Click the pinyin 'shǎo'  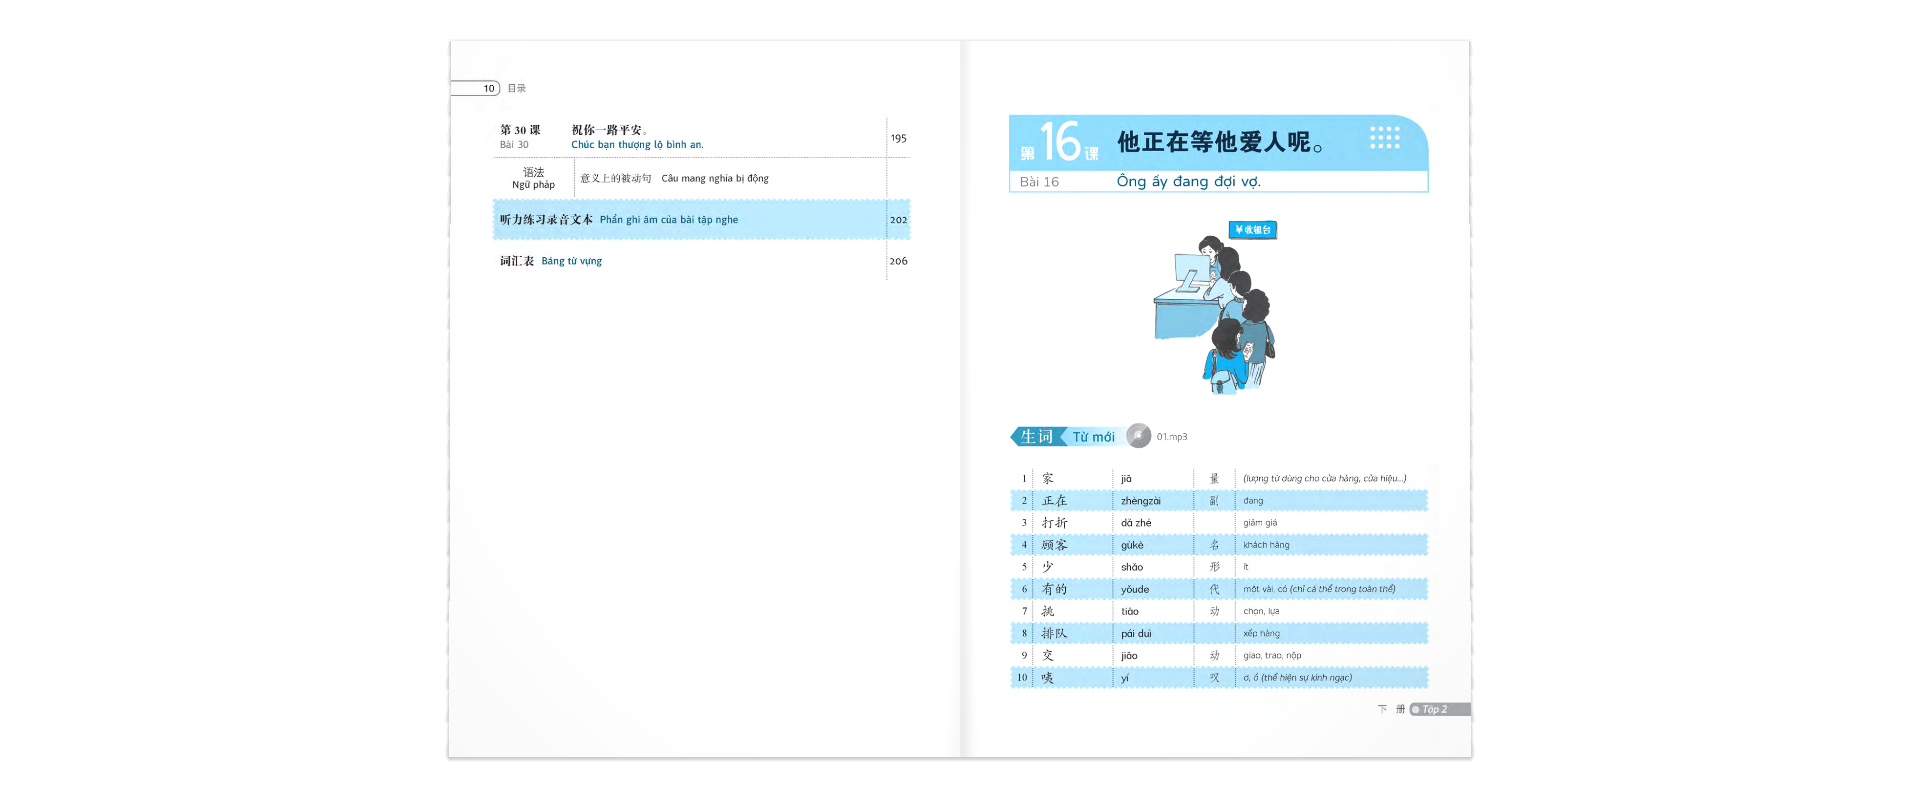(1132, 567)
